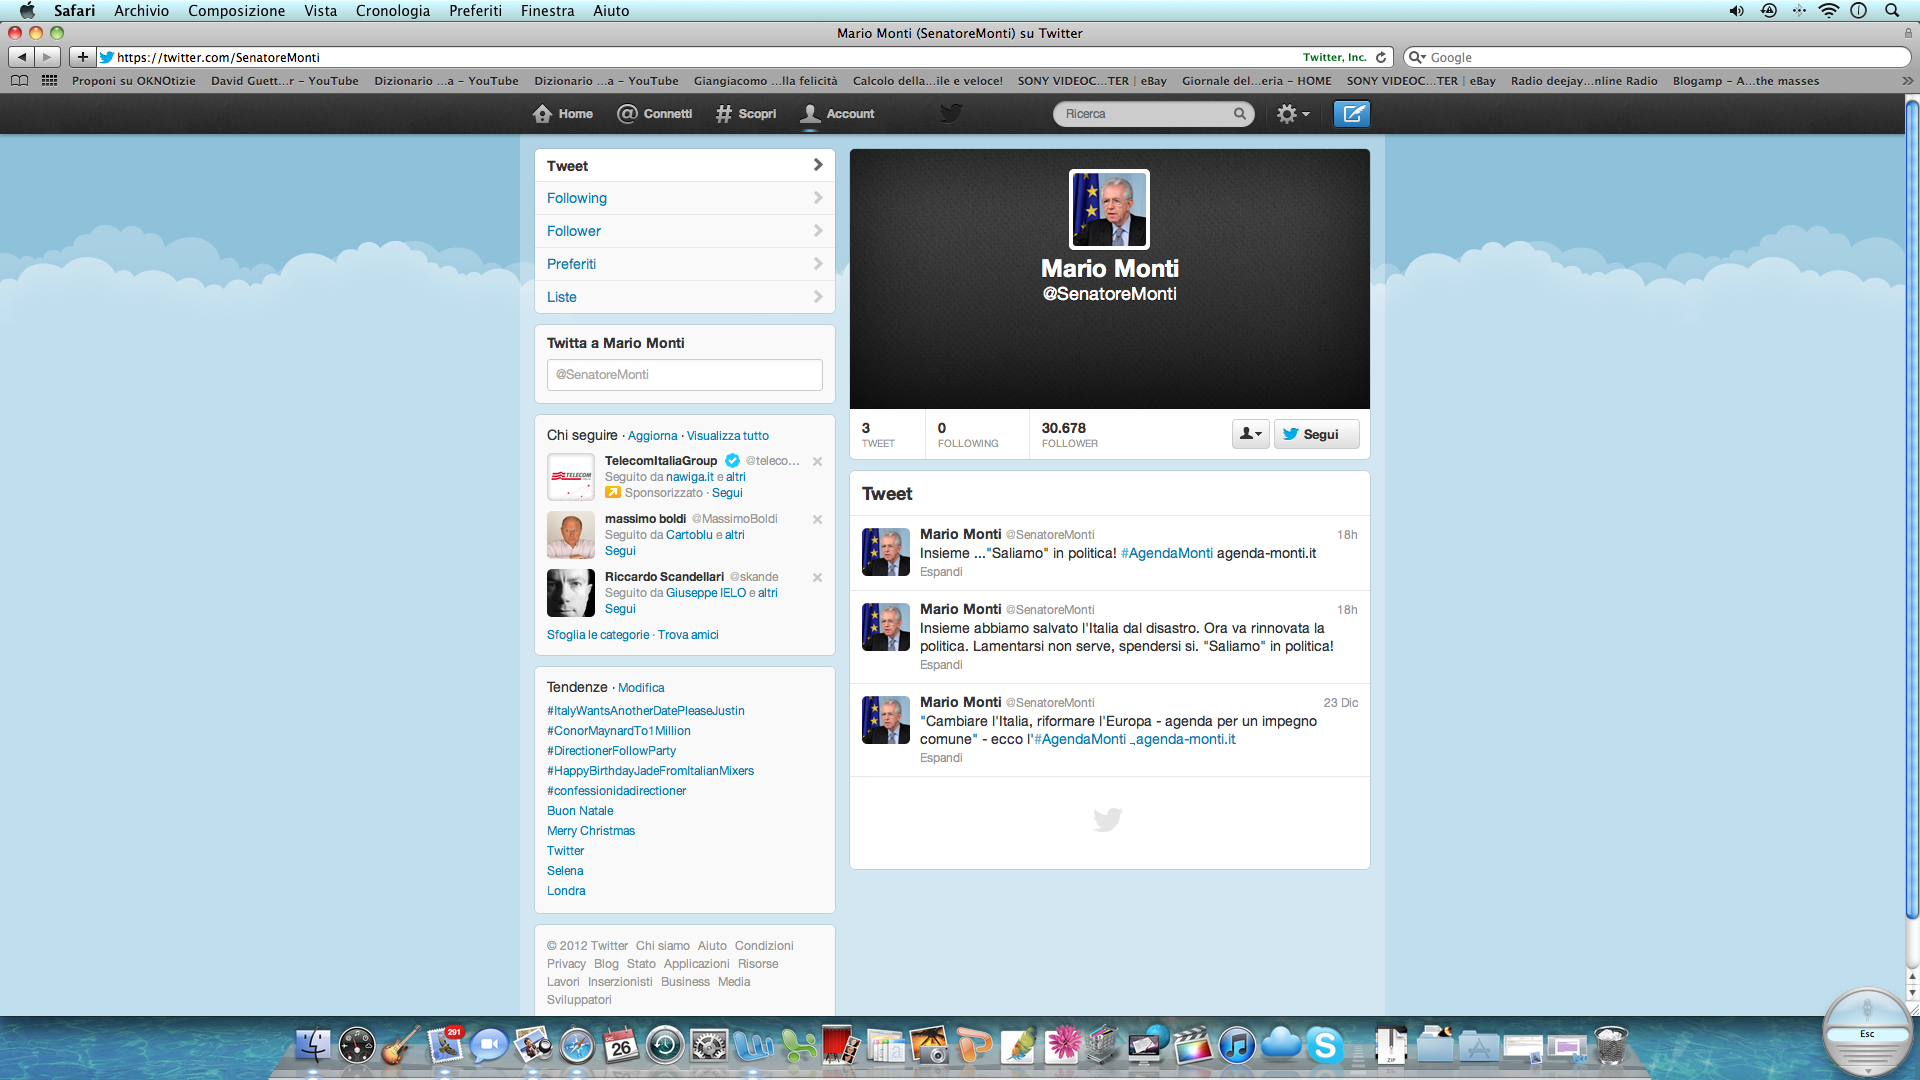This screenshot has width=1920, height=1080.
Task: Open Skype from the Dock
Action: (x=1324, y=1046)
